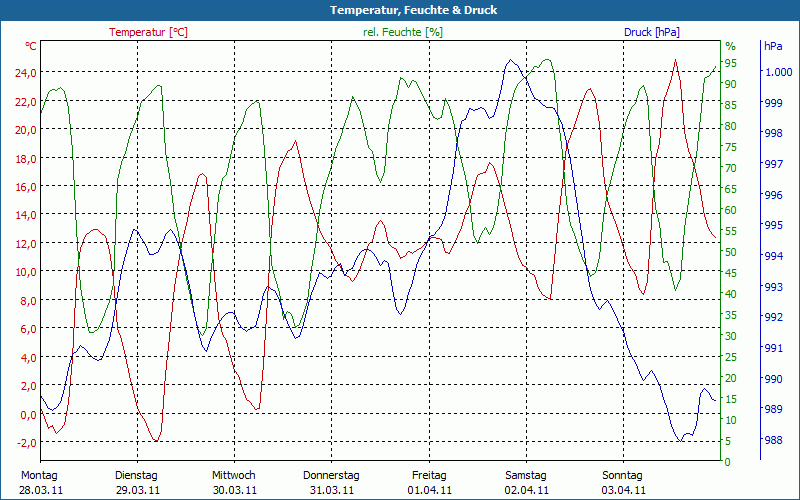800x500 pixels.
Task: Click humidity axis value 75
Action: tap(731, 147)
